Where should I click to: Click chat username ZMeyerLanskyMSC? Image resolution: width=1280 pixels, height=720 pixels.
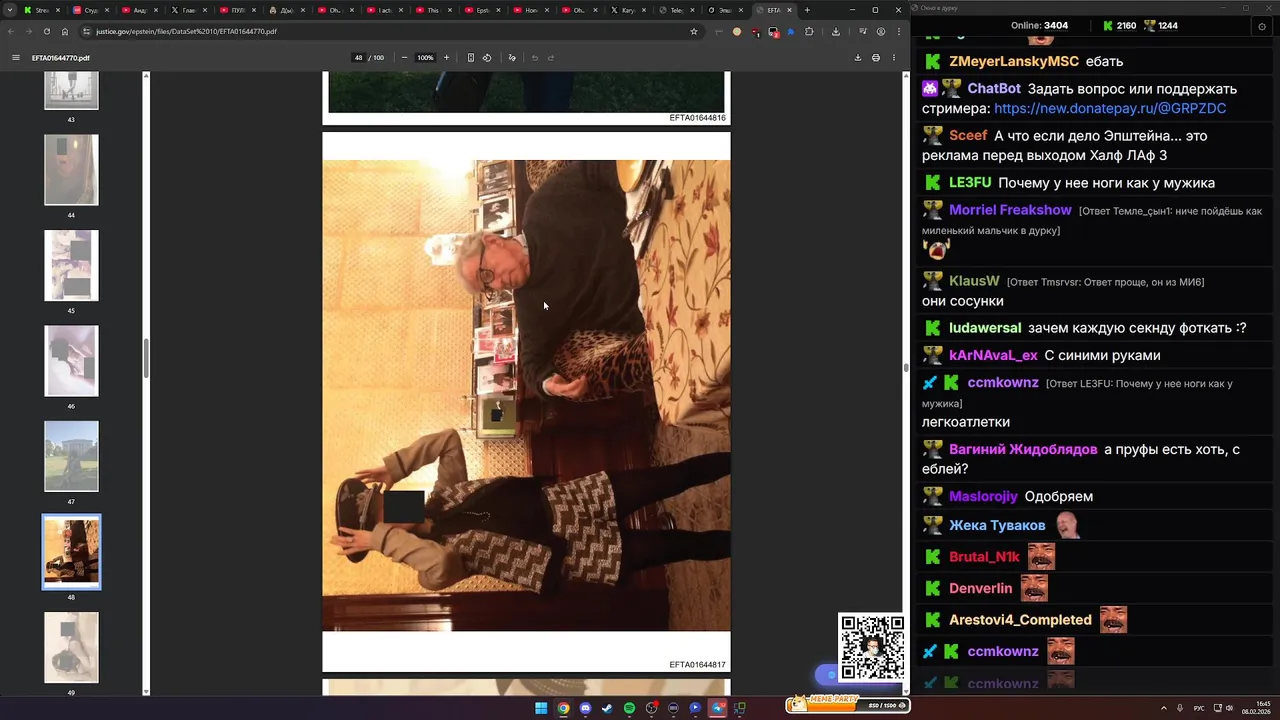(x=1014, y=62)
